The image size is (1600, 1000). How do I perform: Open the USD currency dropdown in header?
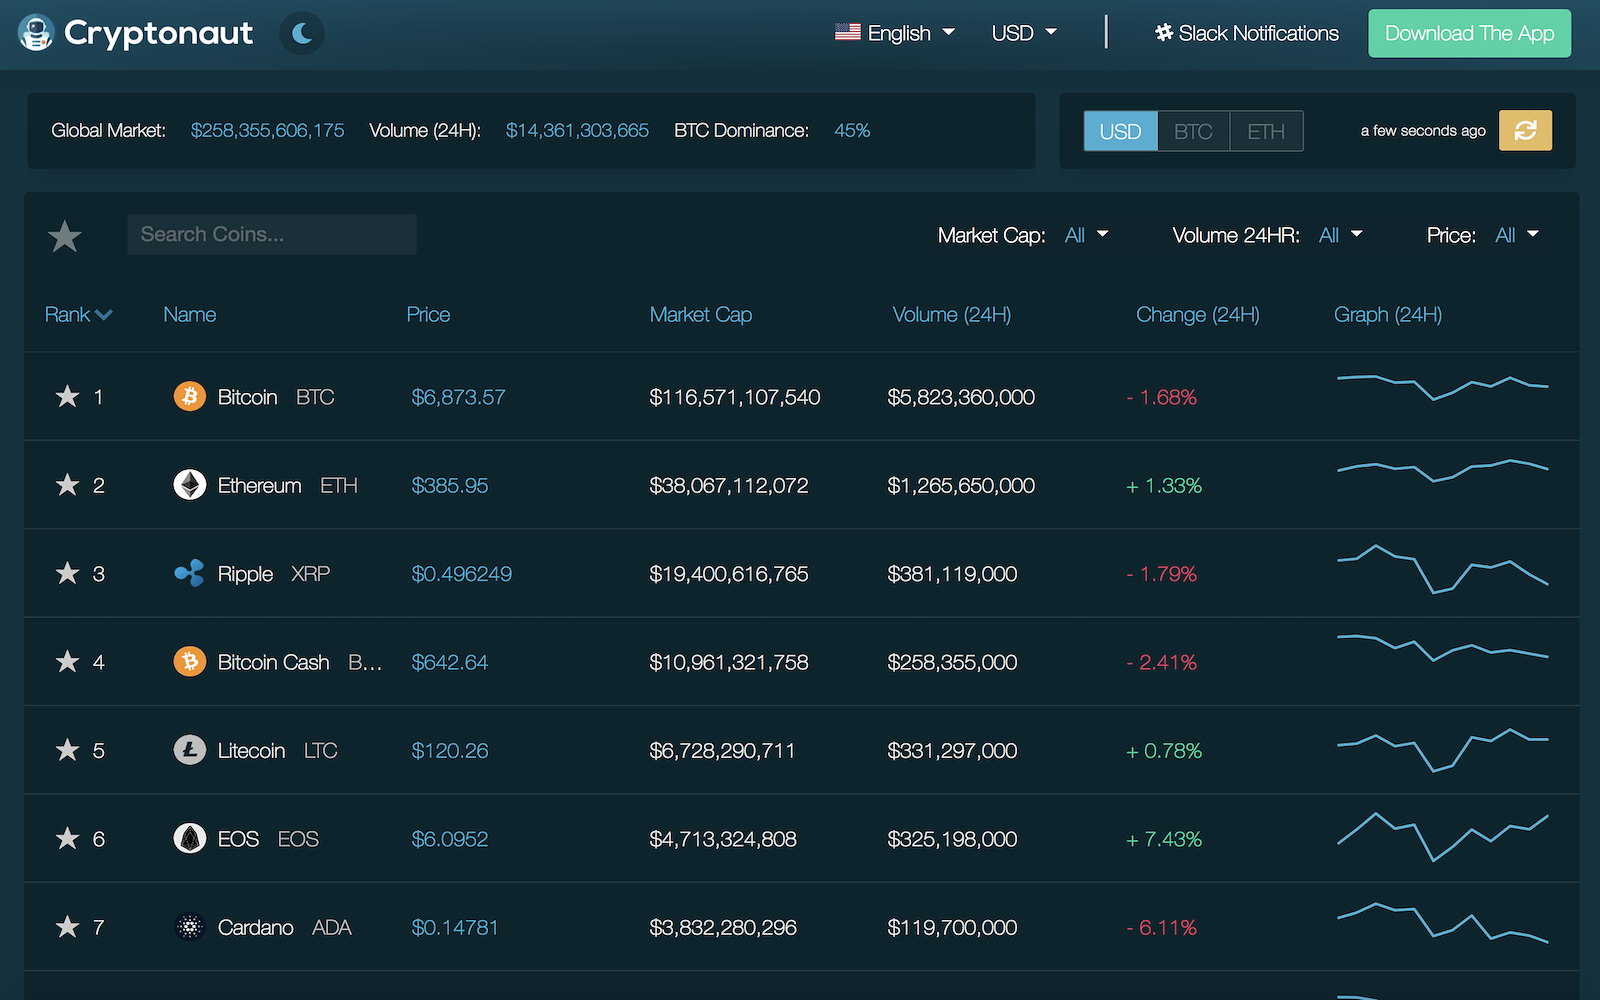point(1024,33)
